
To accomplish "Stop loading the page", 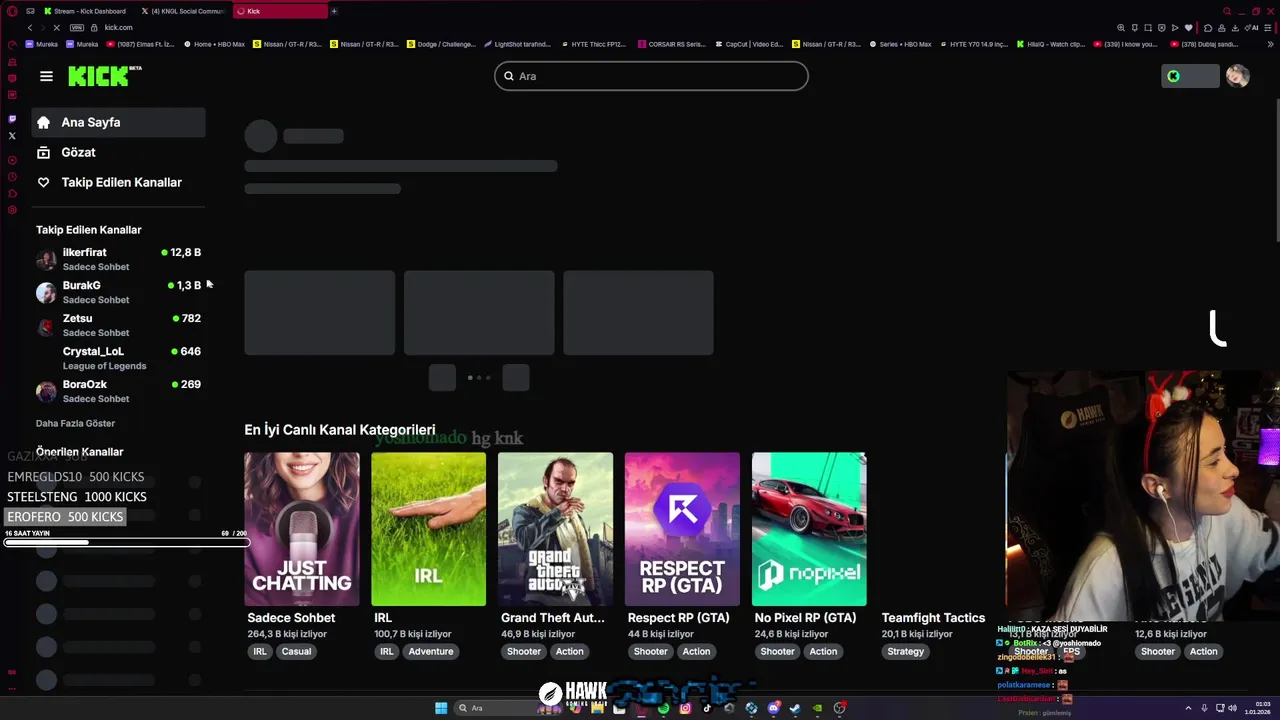I will click(57, 28).
